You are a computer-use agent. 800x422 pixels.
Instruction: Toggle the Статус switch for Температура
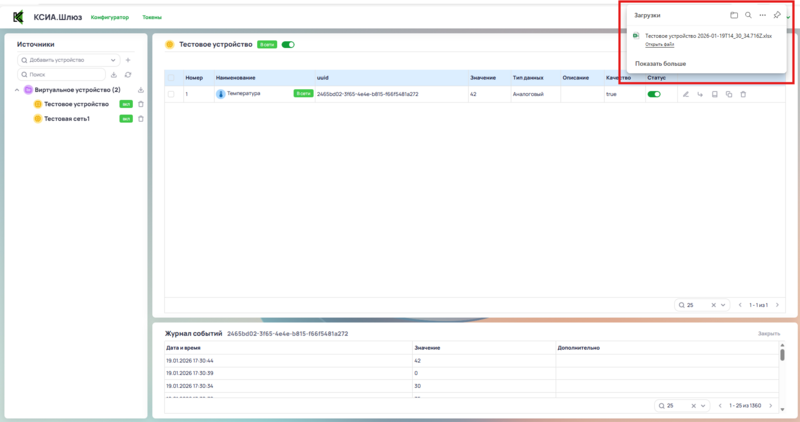655,94
